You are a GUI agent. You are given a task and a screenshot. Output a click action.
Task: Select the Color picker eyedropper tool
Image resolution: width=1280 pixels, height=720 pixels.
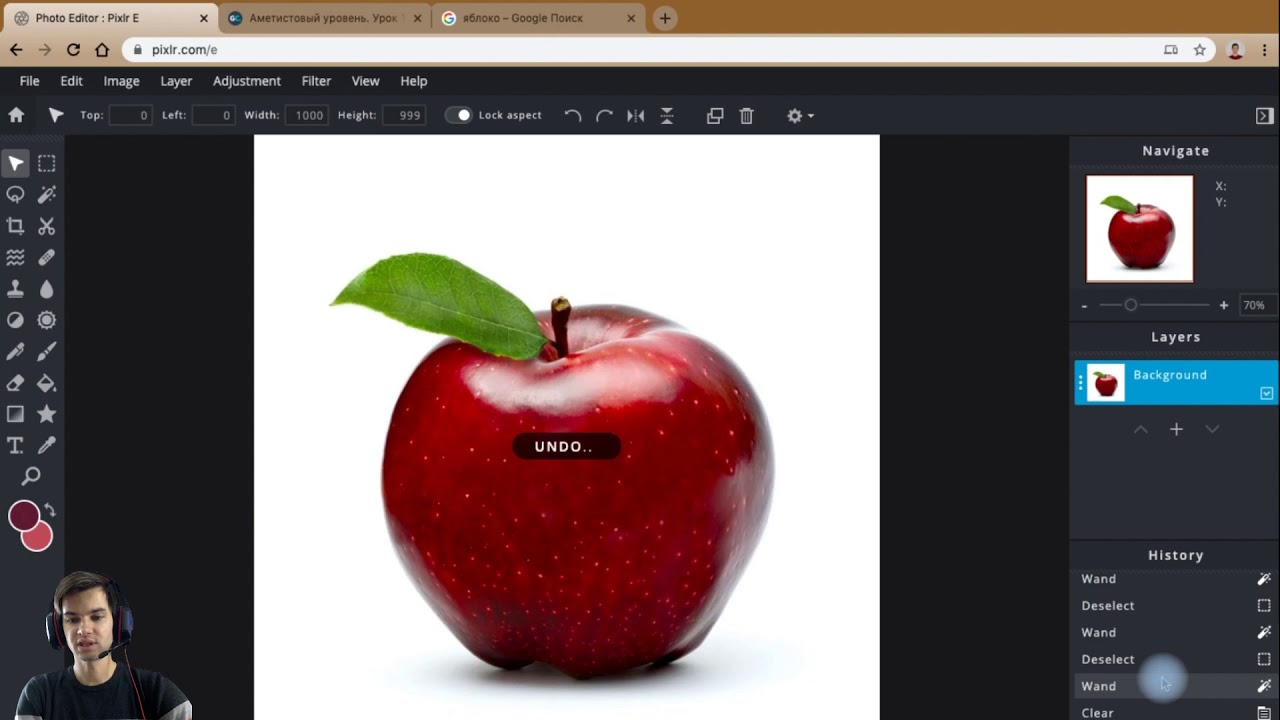[x=47, y=445]
